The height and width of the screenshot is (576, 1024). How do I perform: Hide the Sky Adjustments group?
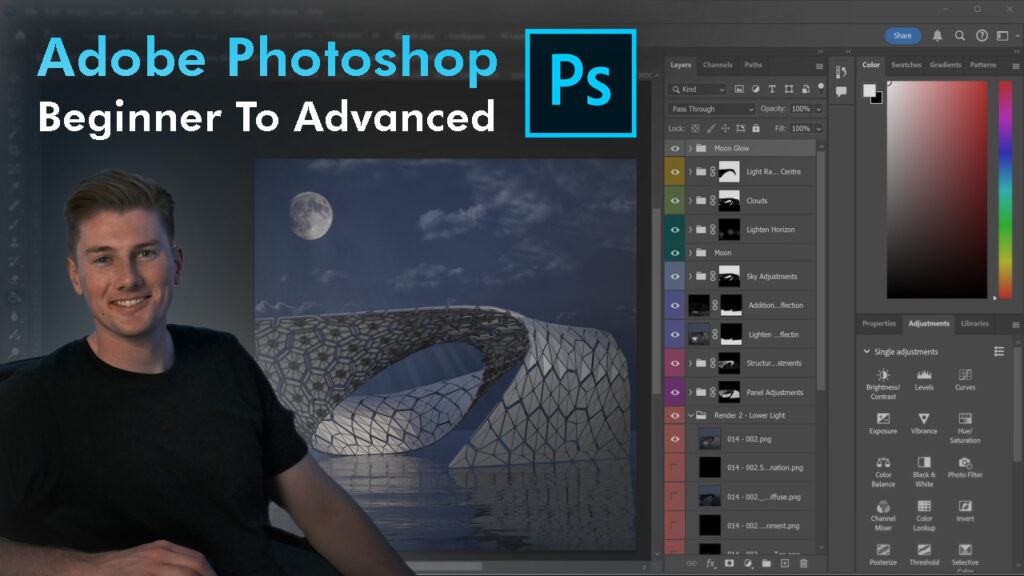click(x=675, y=276)
